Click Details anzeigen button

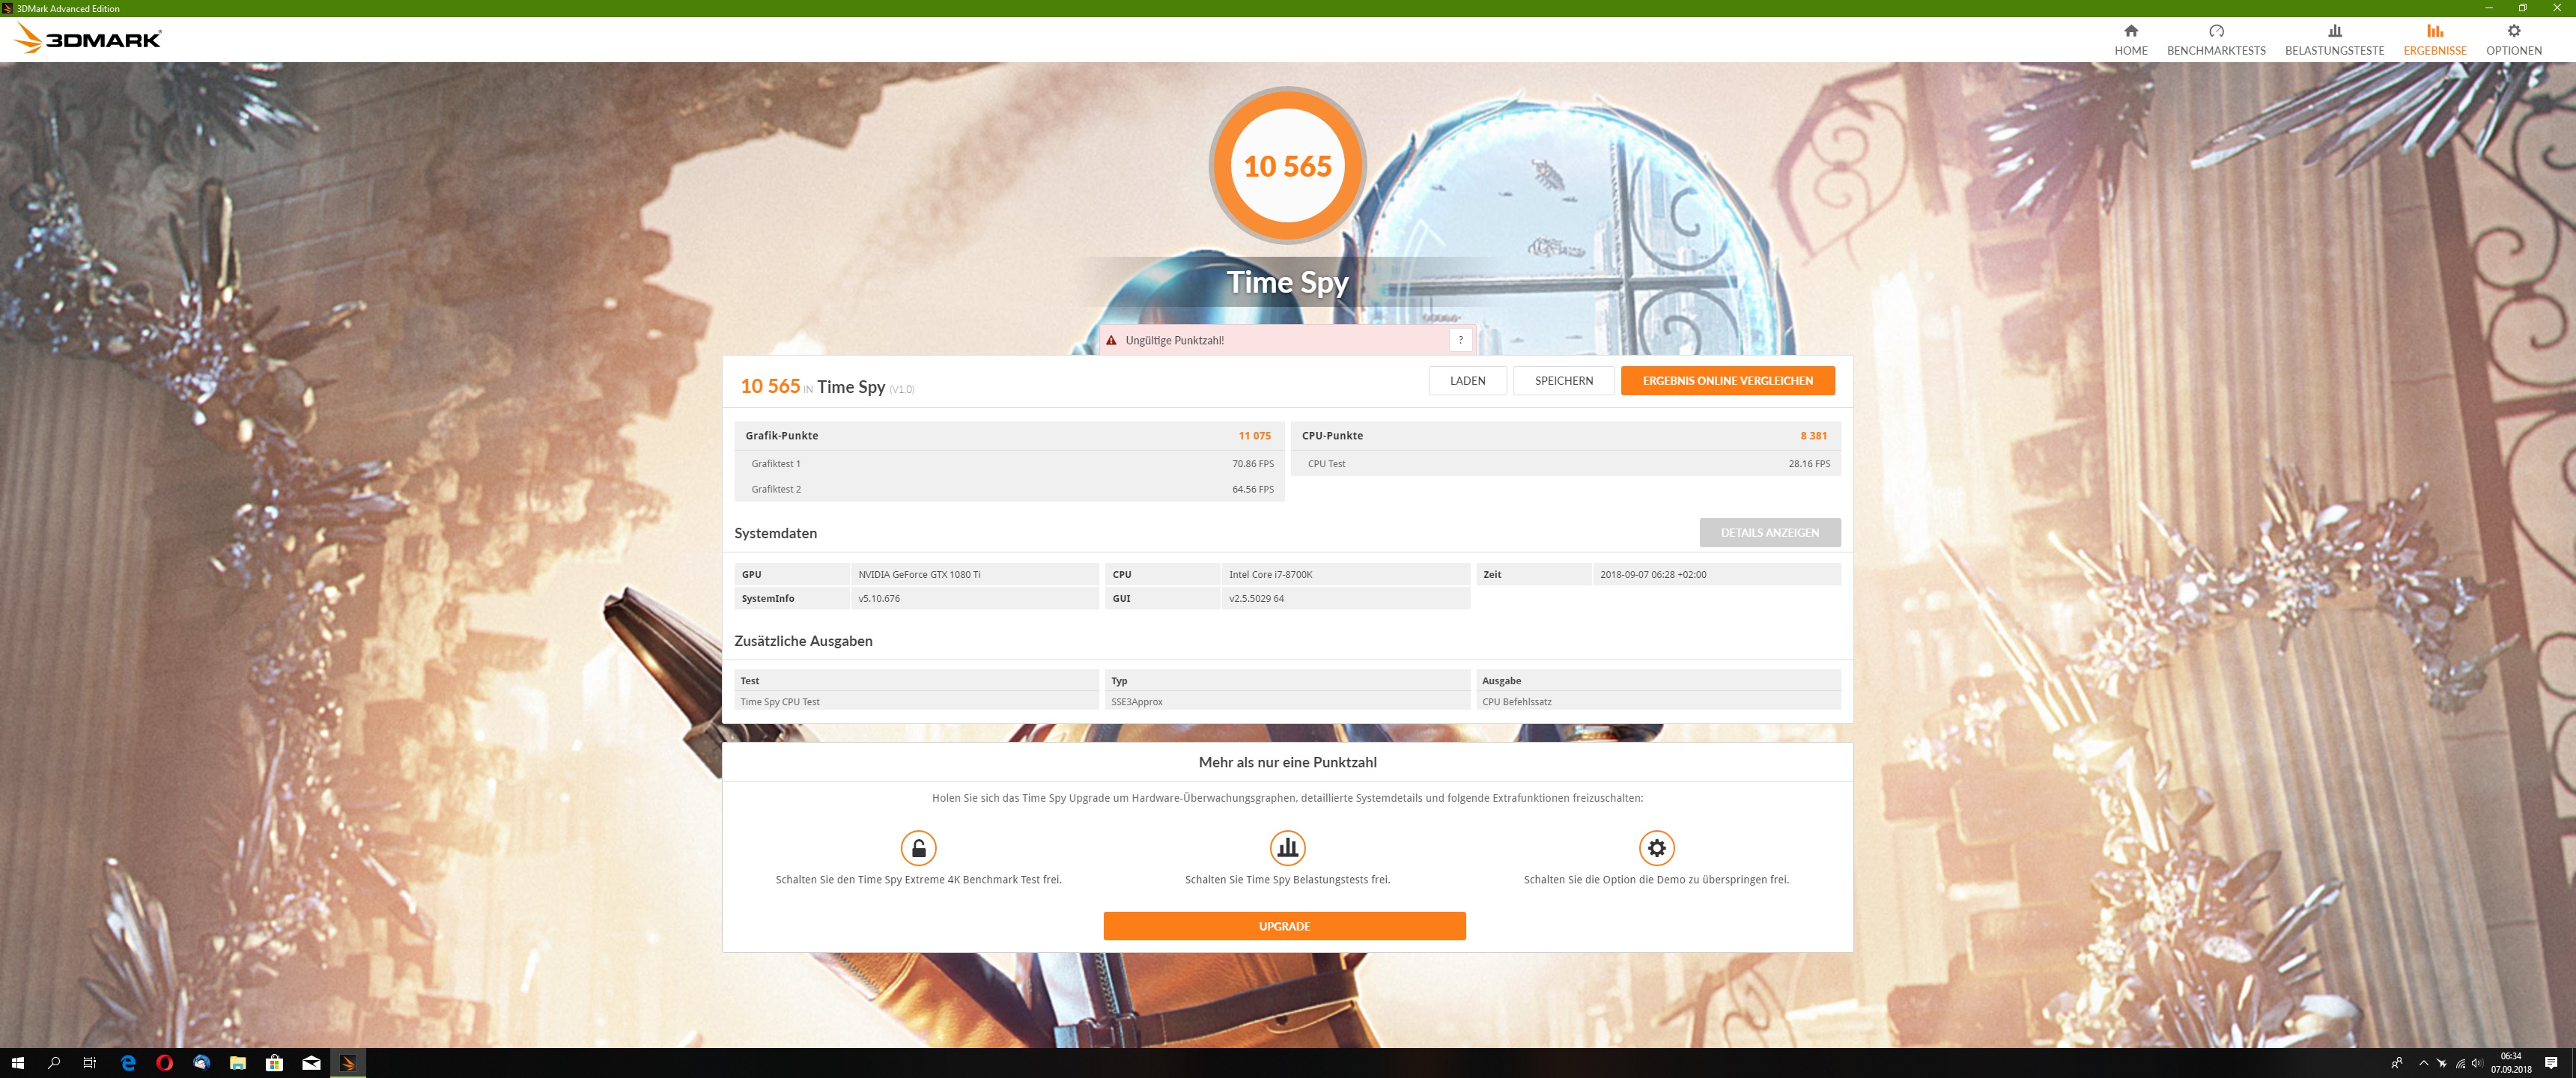point(1768,533)
